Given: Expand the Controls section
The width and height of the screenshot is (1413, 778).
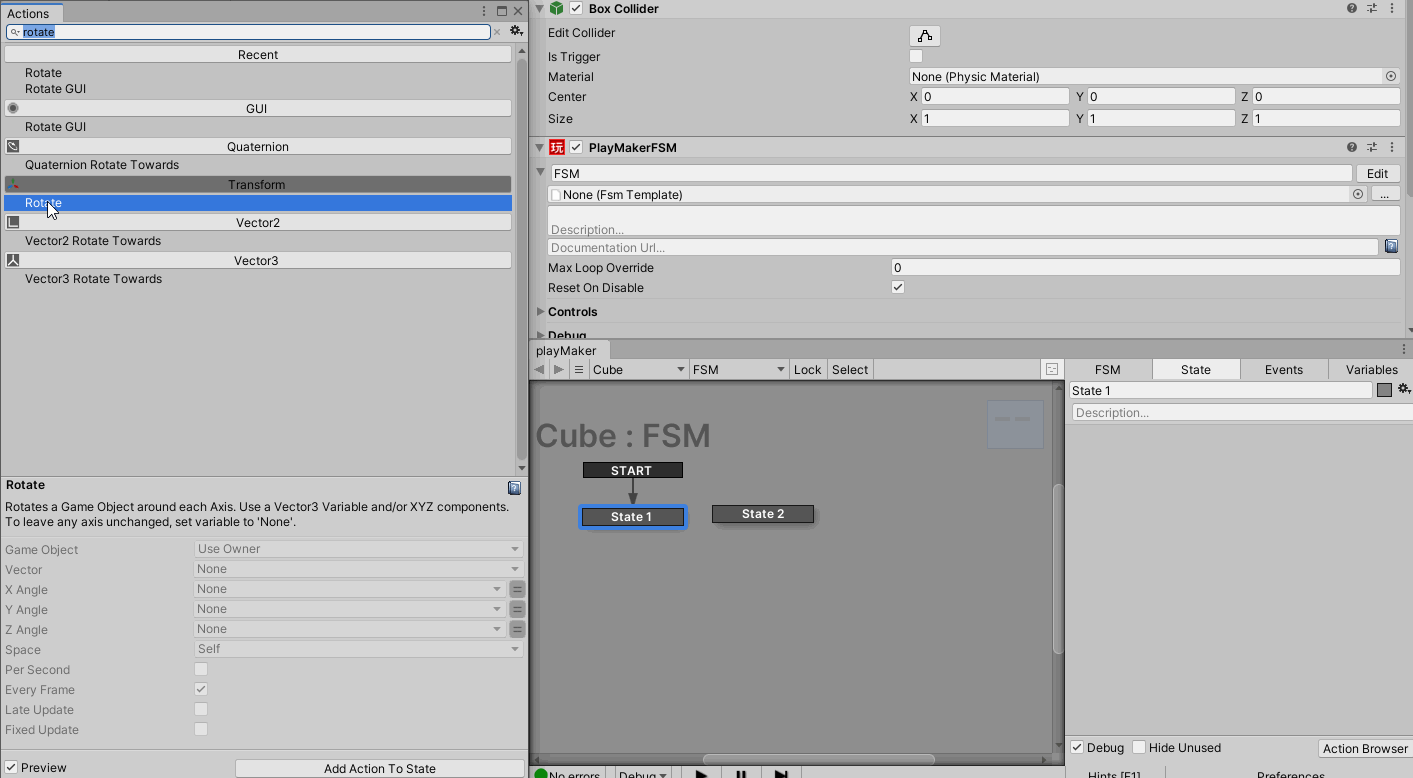Looking at the screenshot, I should point(541,311).
